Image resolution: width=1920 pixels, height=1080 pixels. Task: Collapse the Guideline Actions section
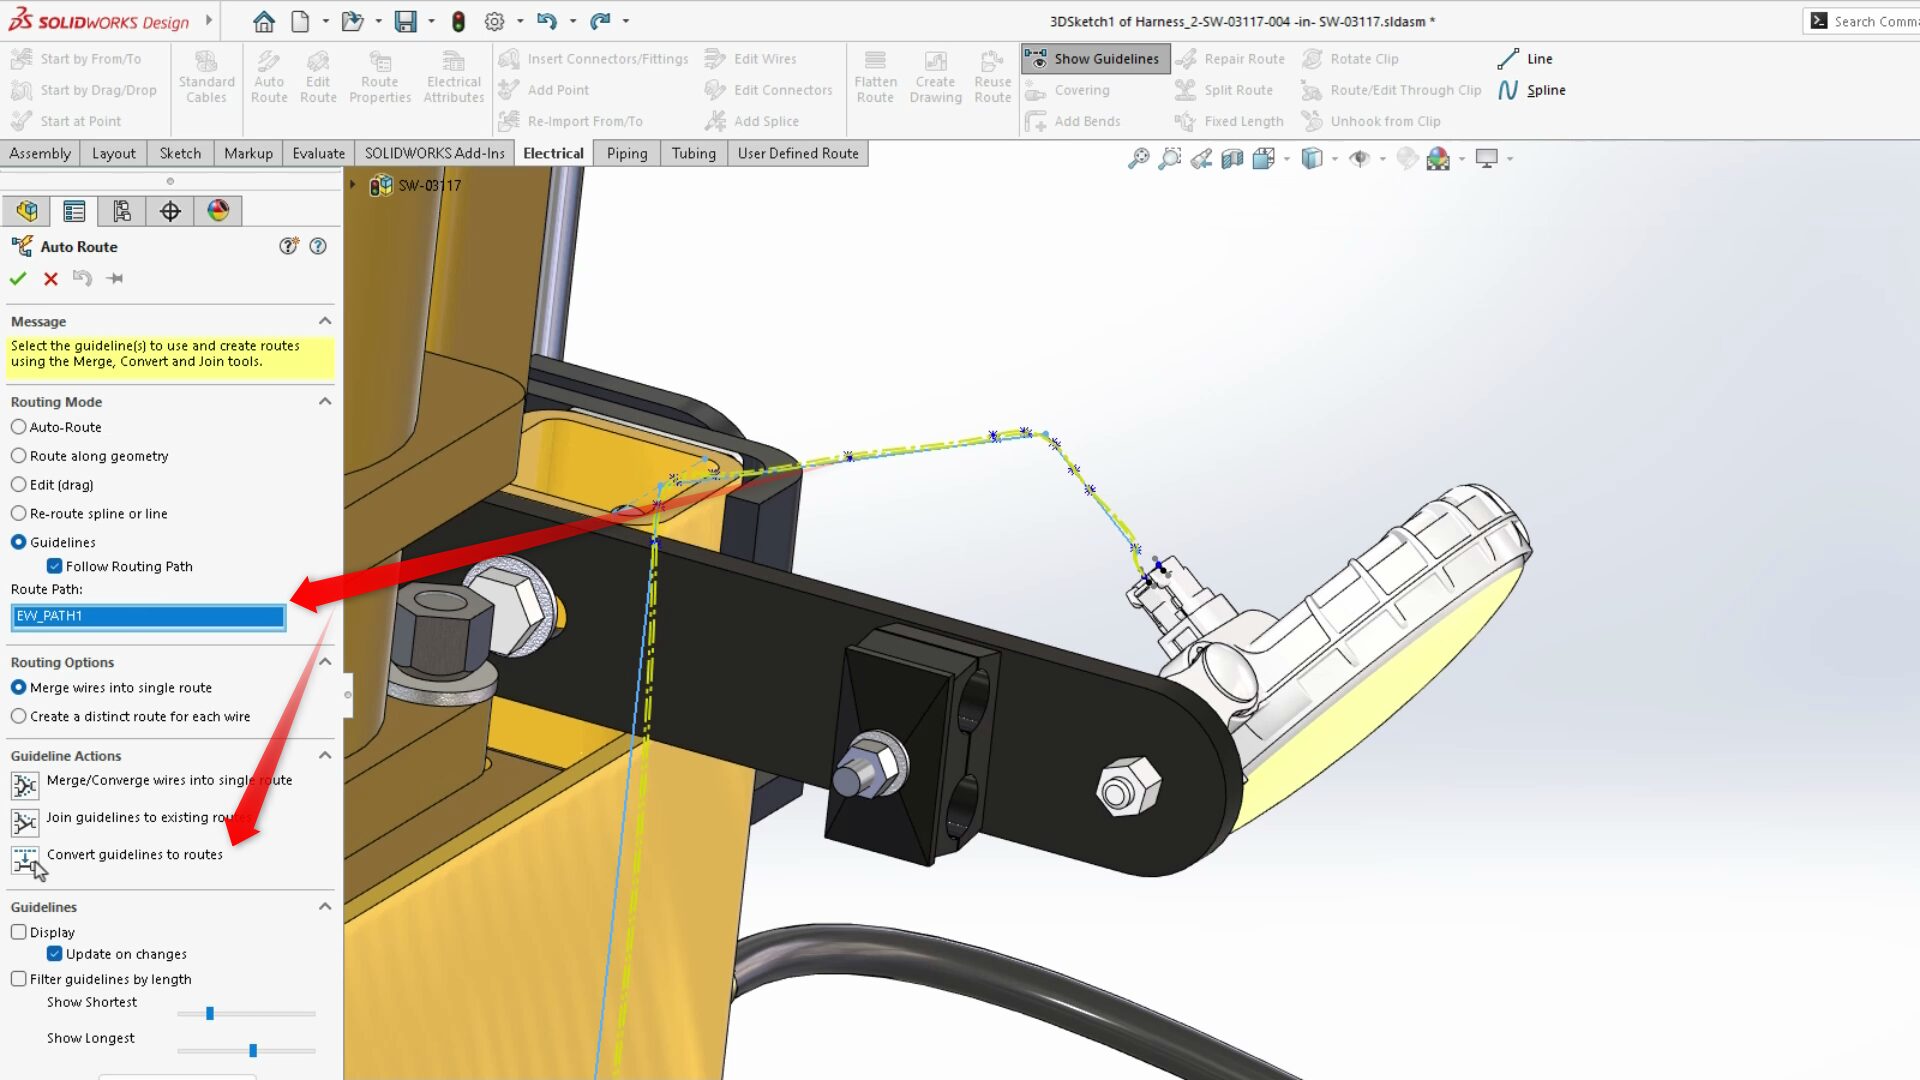coord(325,755)
